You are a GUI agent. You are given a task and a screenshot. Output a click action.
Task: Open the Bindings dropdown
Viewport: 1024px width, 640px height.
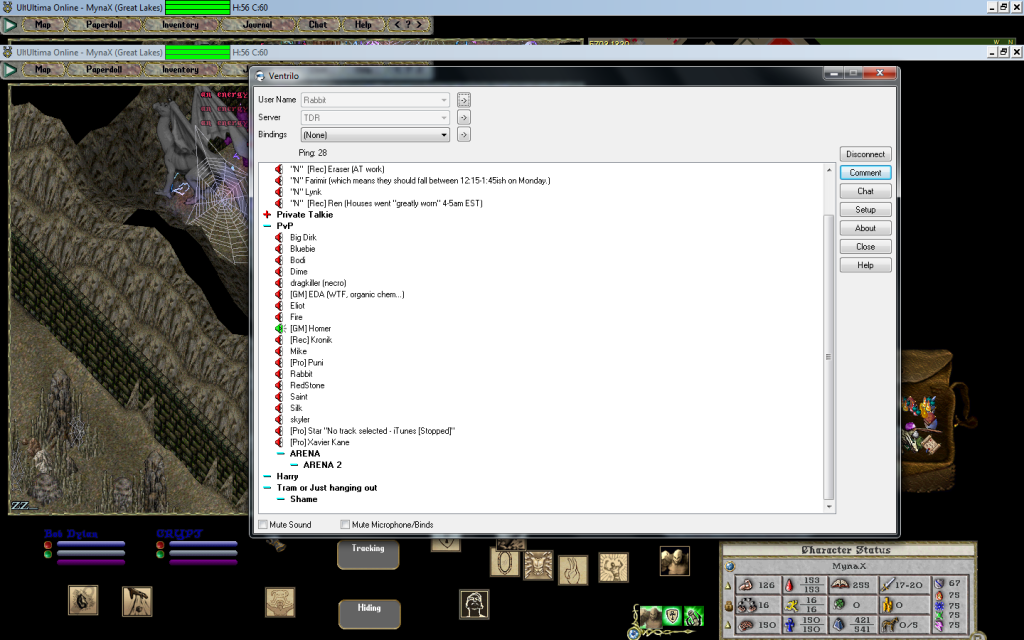375,135
